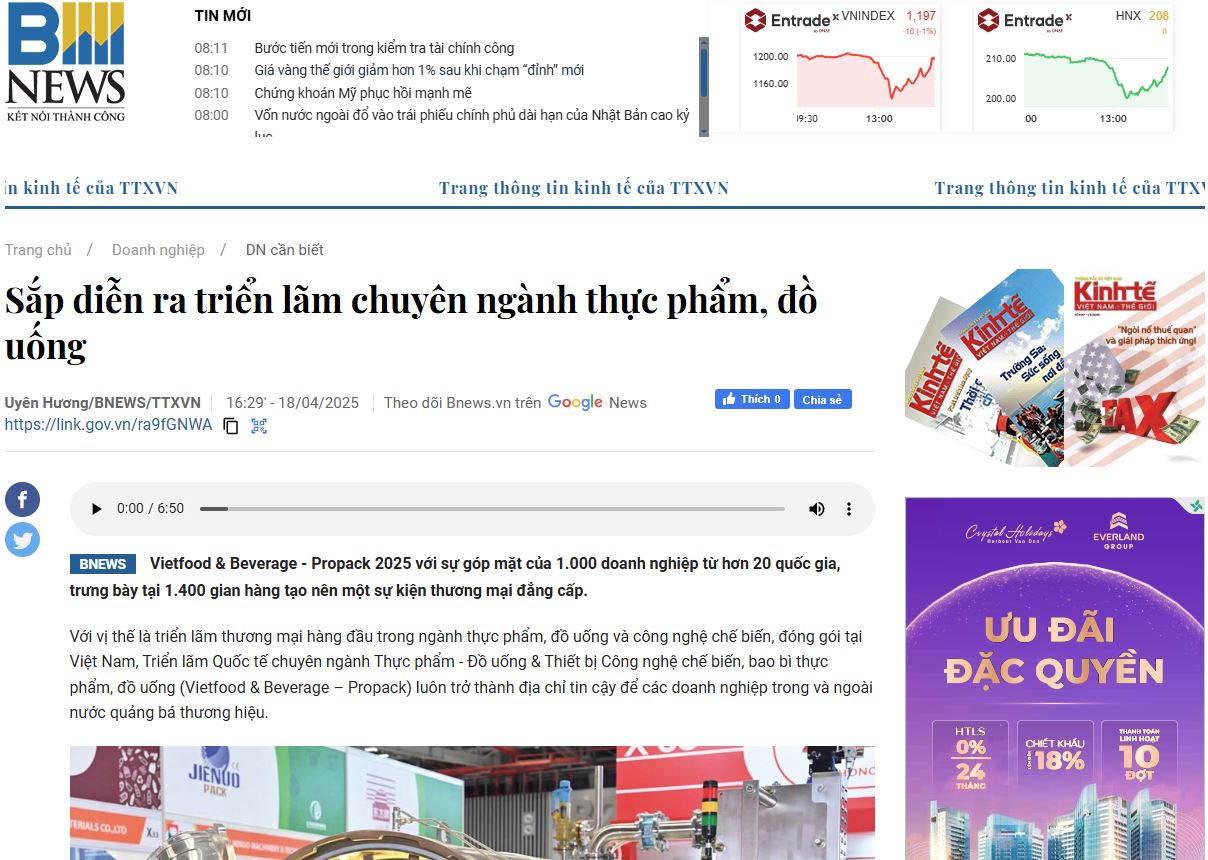The image size is (1208, 860).
Task: Open the VNINDEX Entrade chart
Action: click(x=840, y=68)
